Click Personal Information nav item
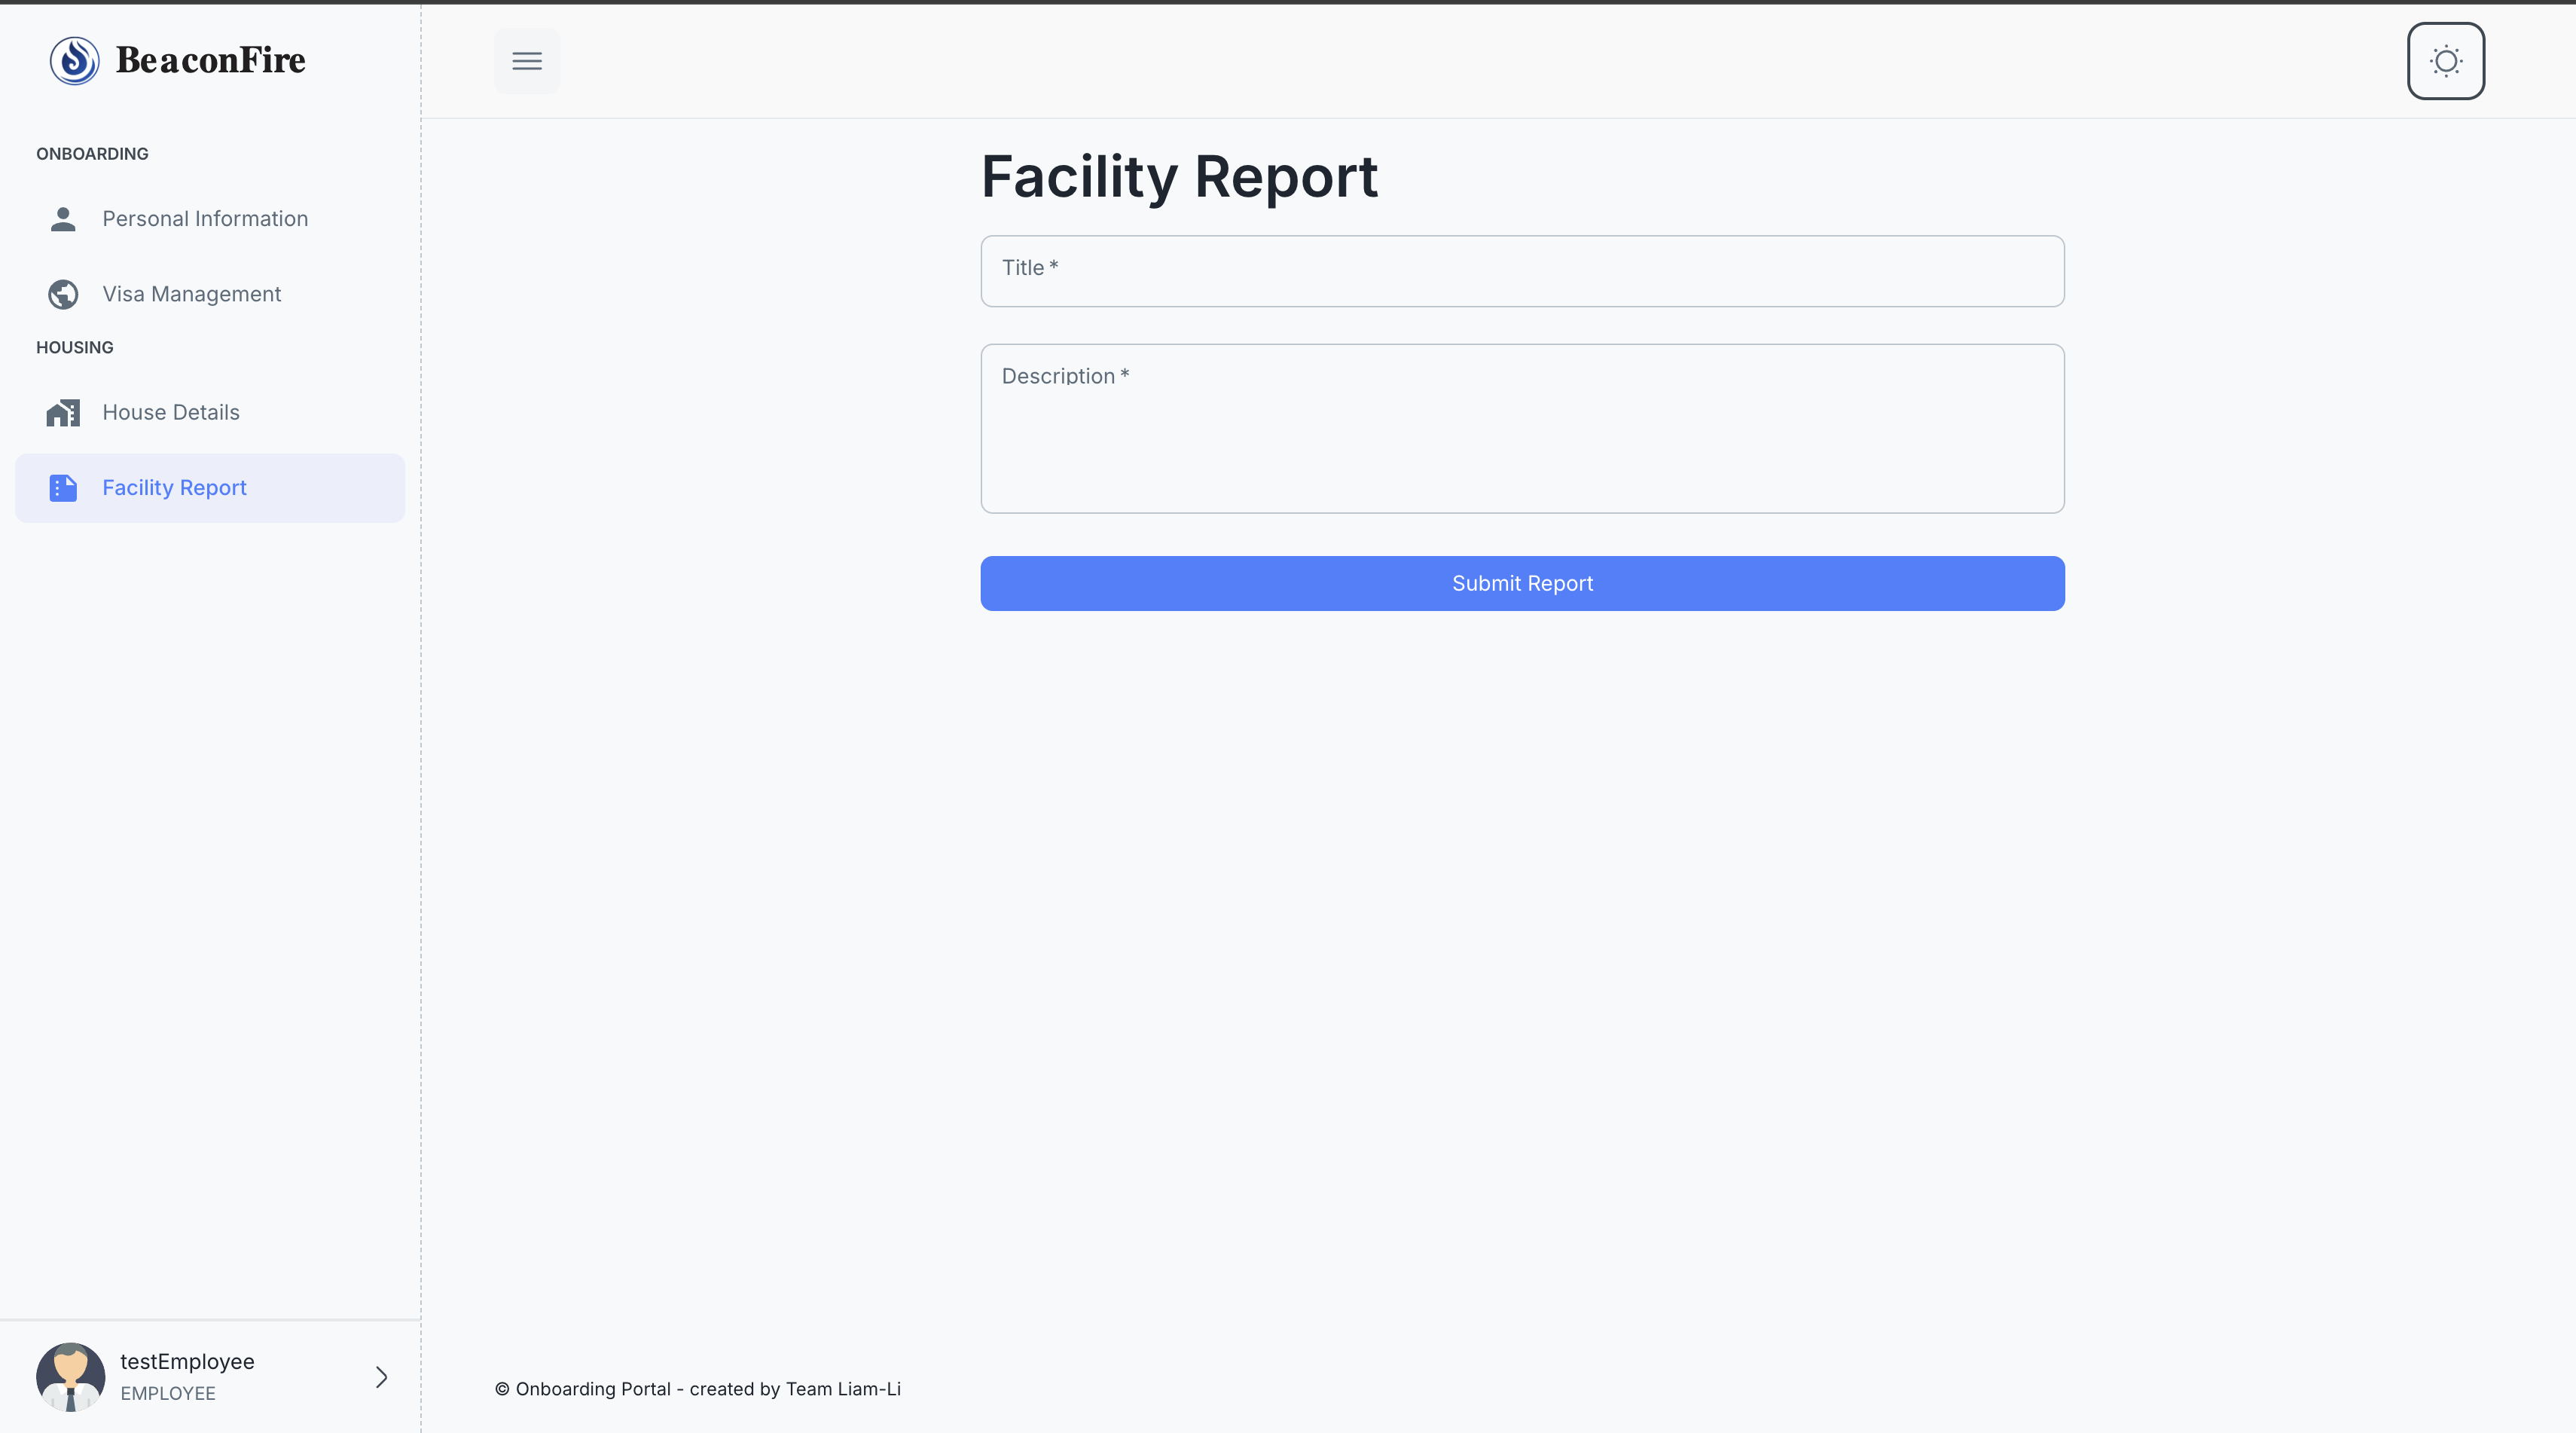The image size is (2576, 1433). pyautogui.click(x=205, y=219)
